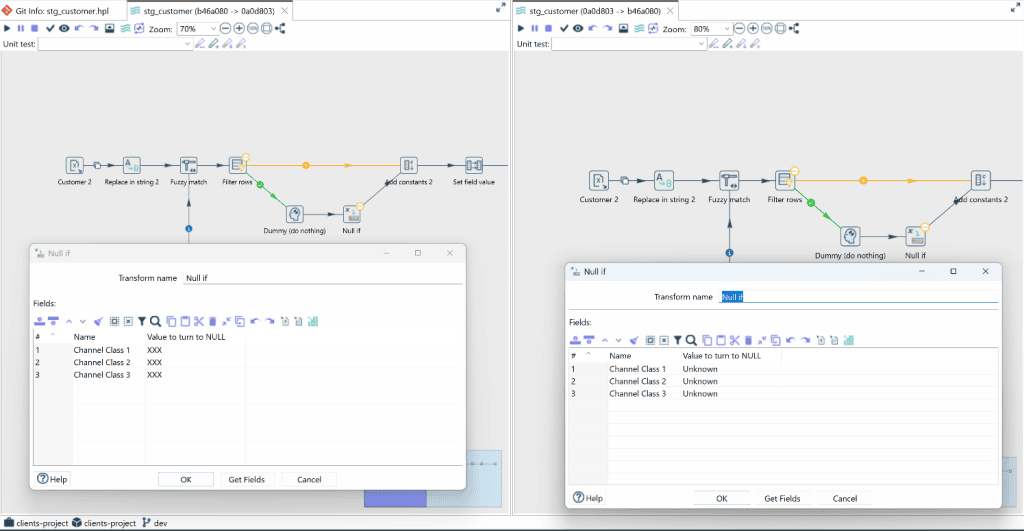Click the search magnifier icon in the left dialog toolbar

[x=155, y=321]
